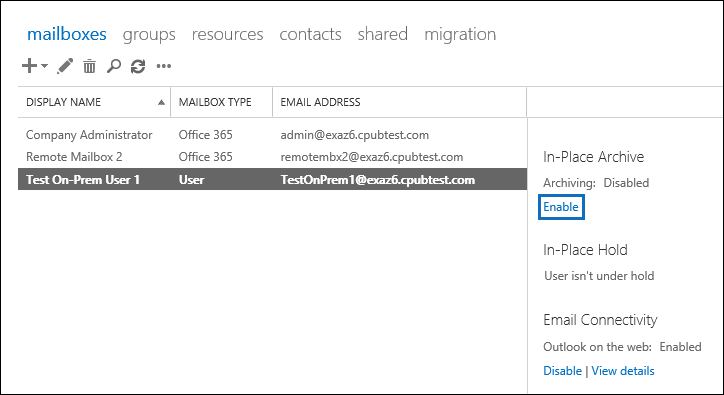Click the refresh icon
The width and height of the screenshot is (724, 395).
(x=138, y=67)
